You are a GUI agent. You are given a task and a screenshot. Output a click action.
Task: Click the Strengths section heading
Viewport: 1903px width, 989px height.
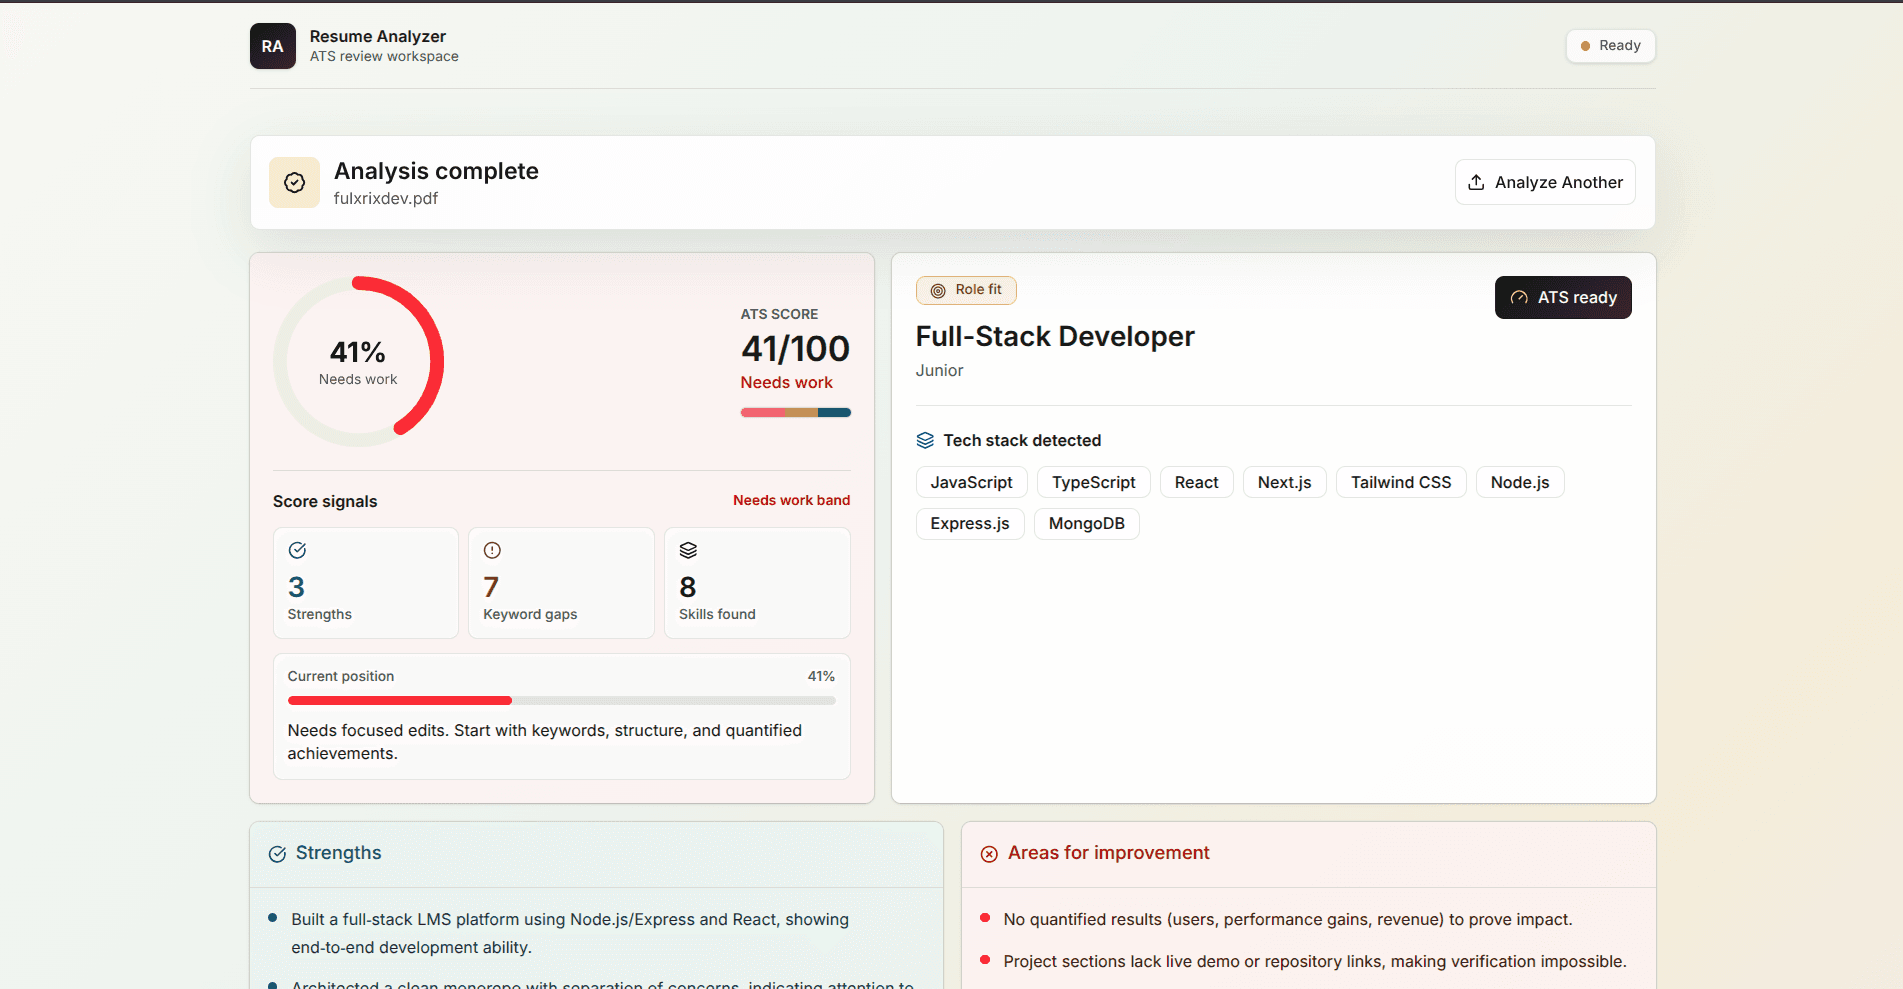(x=338, y=853)
